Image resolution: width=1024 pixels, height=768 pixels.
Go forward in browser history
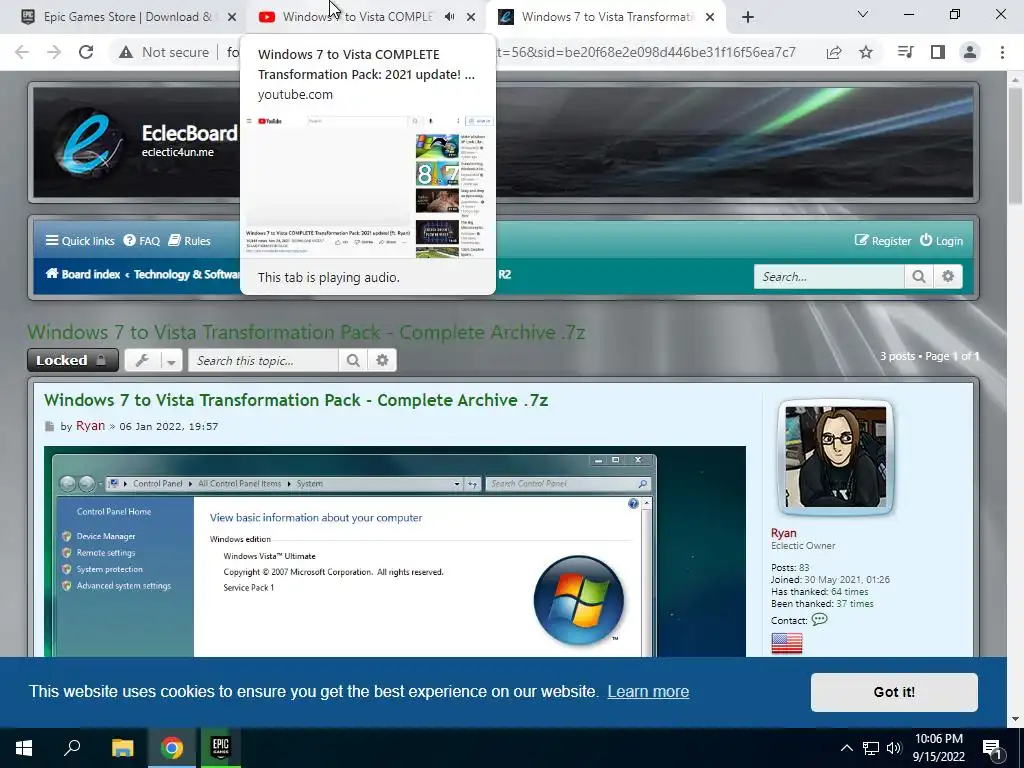pyautogui.click(x=54, y=52)
